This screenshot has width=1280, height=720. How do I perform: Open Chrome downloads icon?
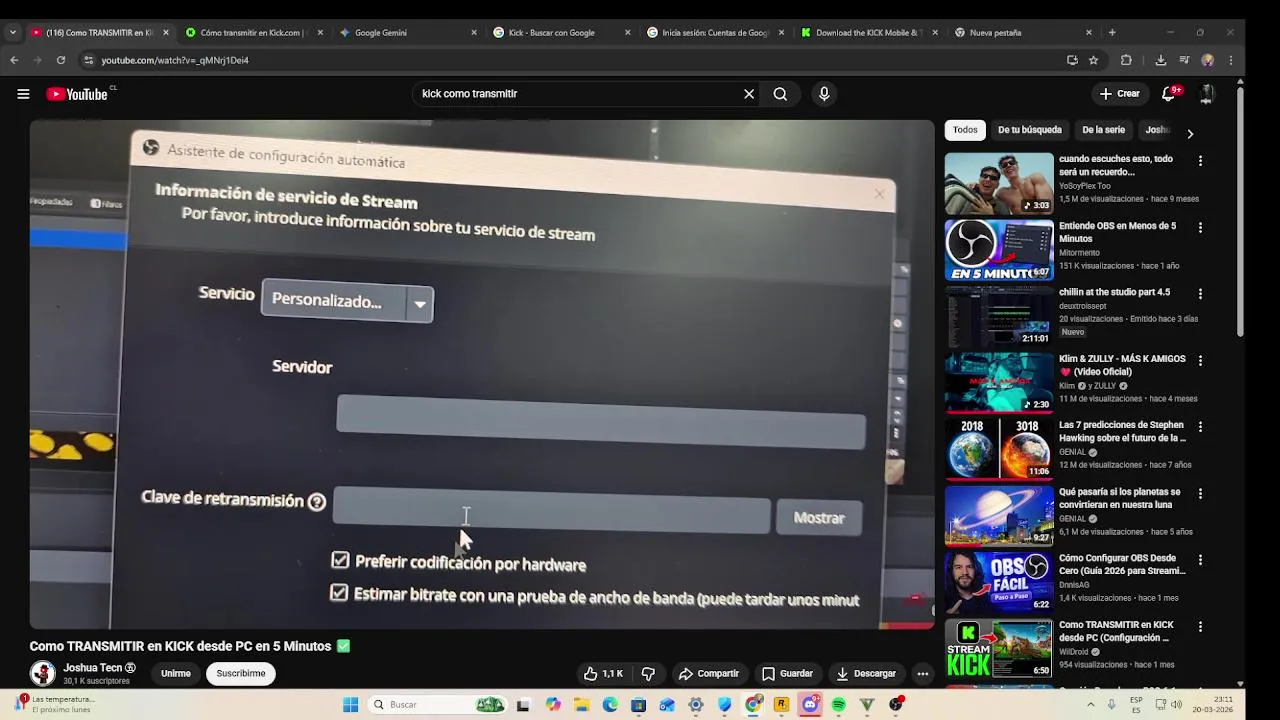(x=1160, y=60)
